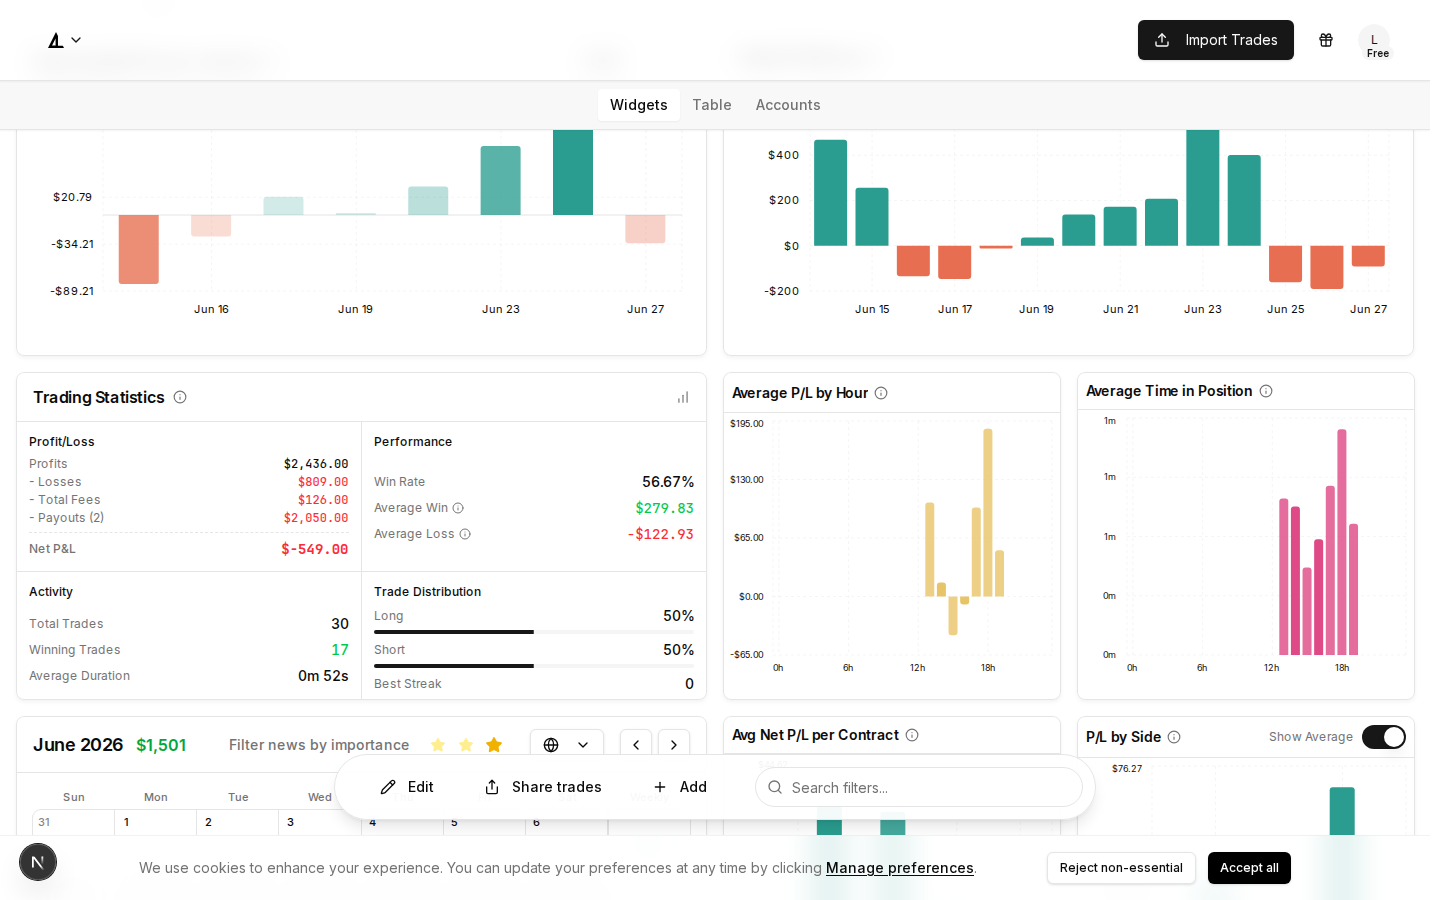The width and height of the screenshot is (1440, 900).
Task: Click info icon beside Average Time in Position
Action: (x=1266, y=391)
